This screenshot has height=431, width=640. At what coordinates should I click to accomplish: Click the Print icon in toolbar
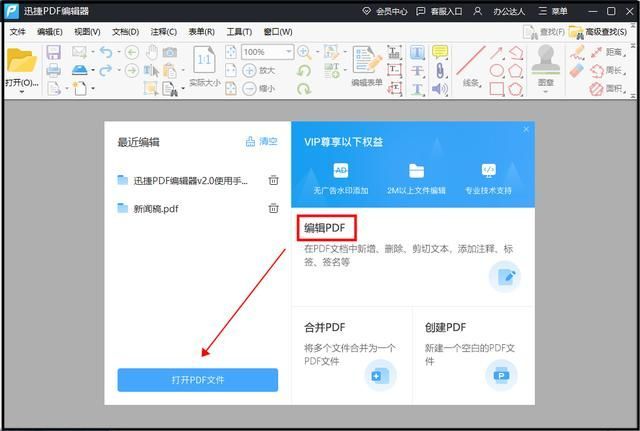click(x=53, y=70)
